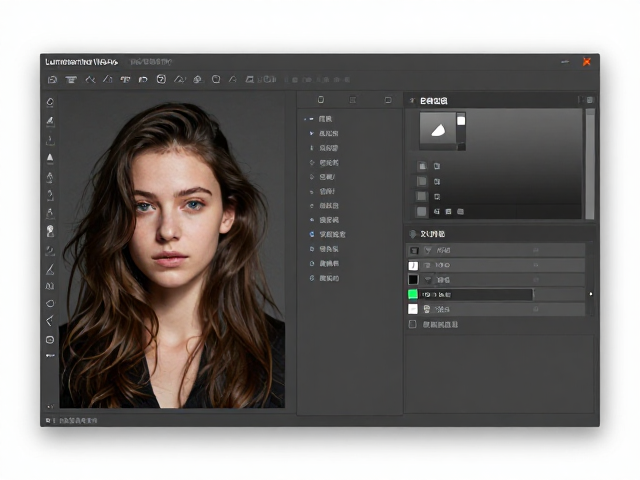This screenshot has width=640, height=480.
Task: Choose the open-angle arrow tool in left toolbox
Action: click(50, 321)
